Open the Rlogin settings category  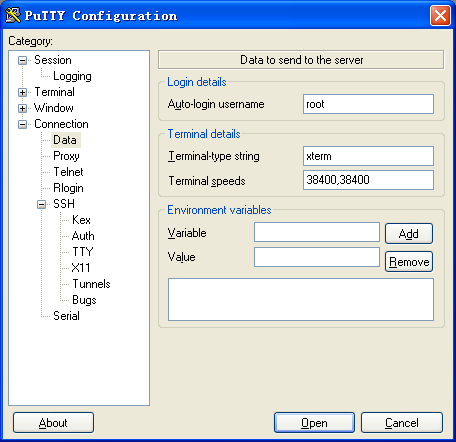coord(68,188)
